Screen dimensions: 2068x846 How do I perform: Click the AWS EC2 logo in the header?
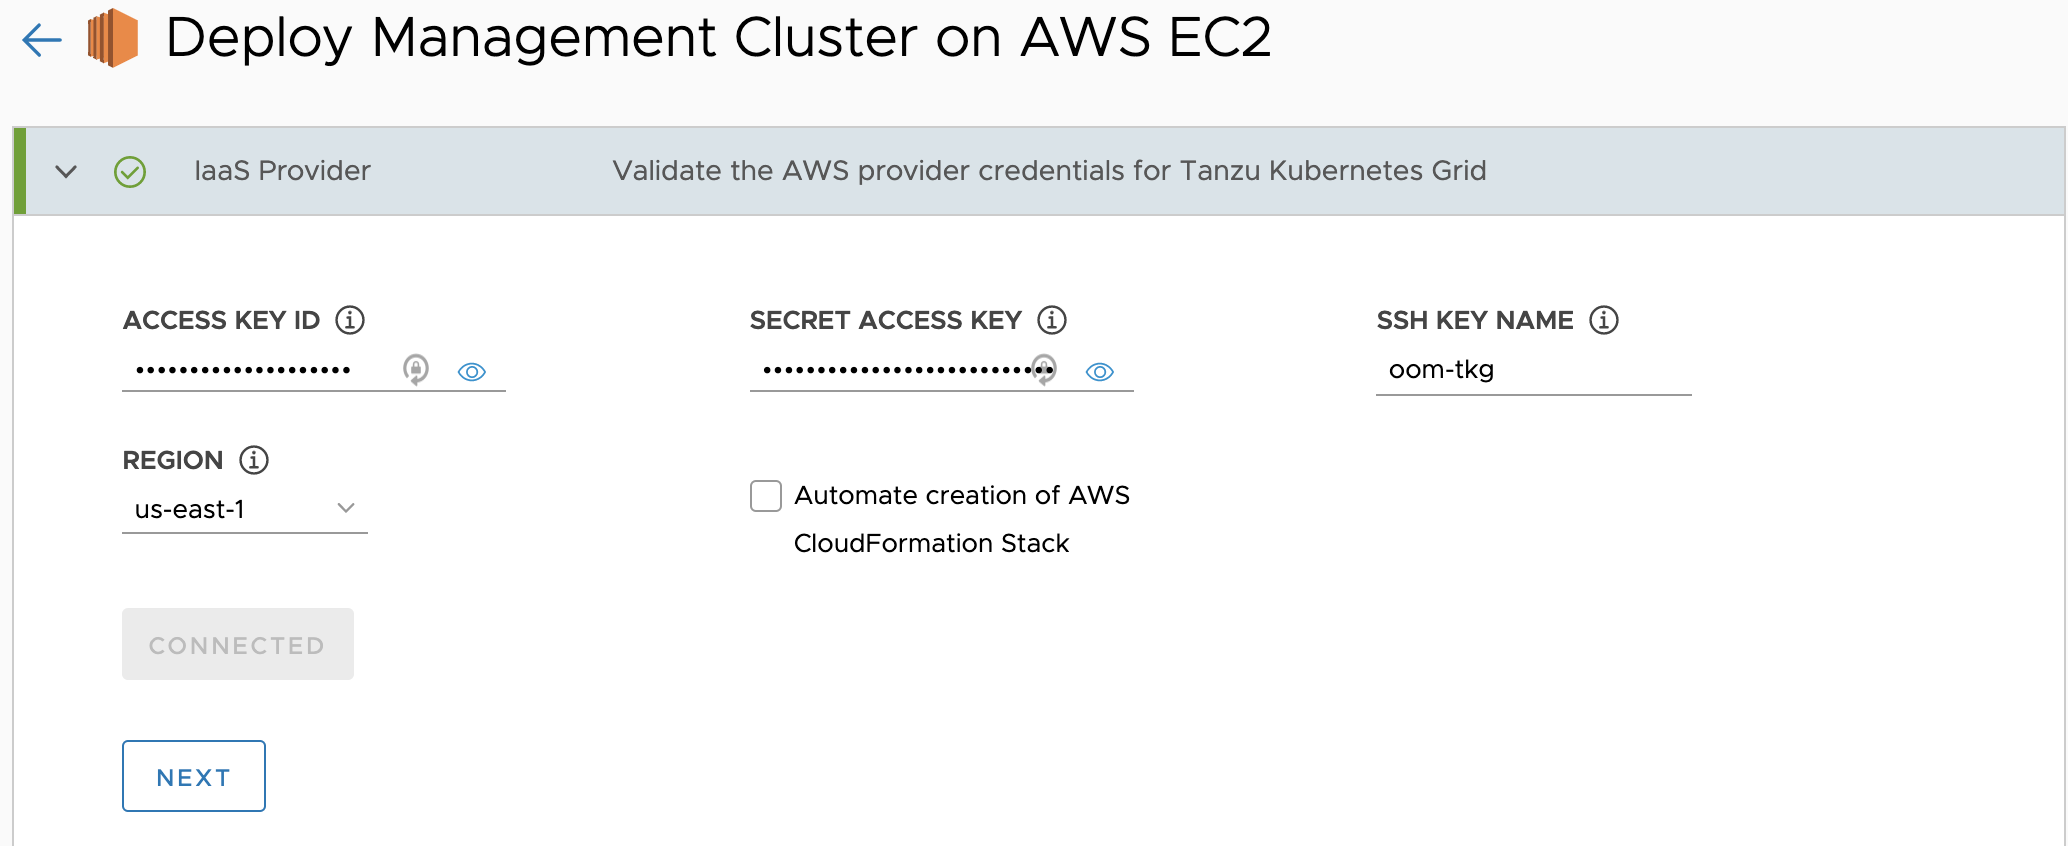(113, 39)
